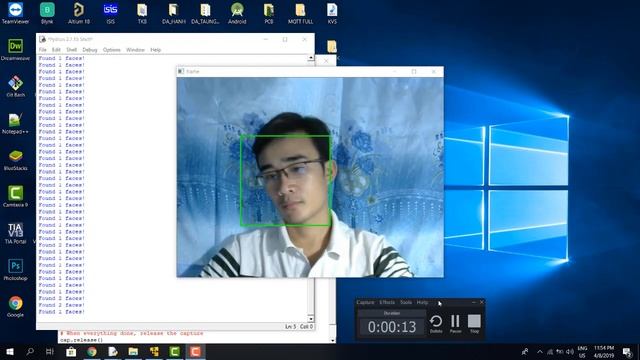640x360 pixels.
Task: Switch to green Camtasia taskbar icon
Action: (x=175, y=351)
